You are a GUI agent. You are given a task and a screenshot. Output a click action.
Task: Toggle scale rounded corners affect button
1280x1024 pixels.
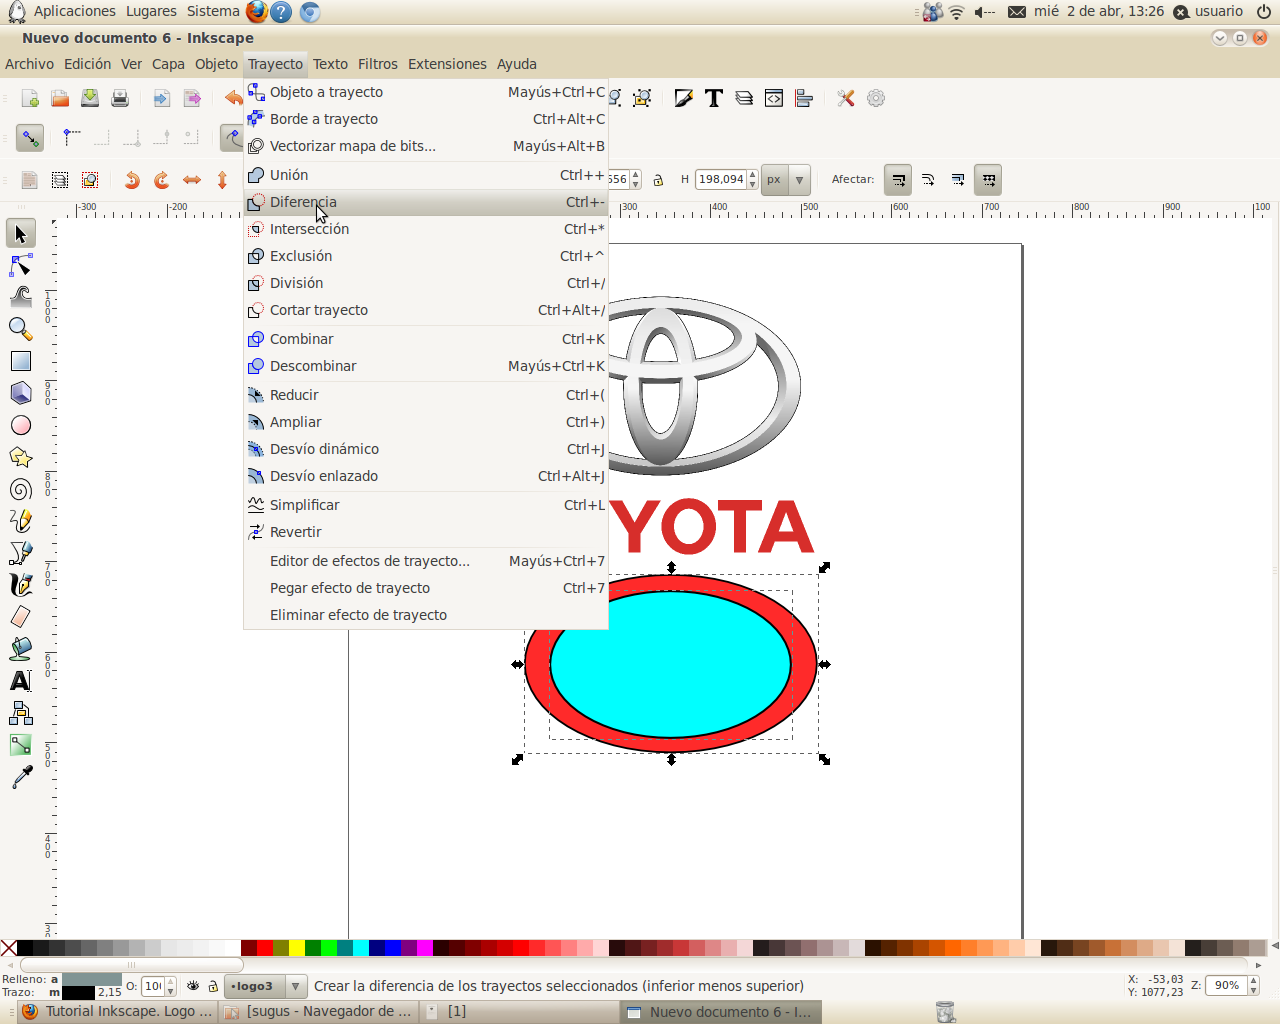coord(928,180)
